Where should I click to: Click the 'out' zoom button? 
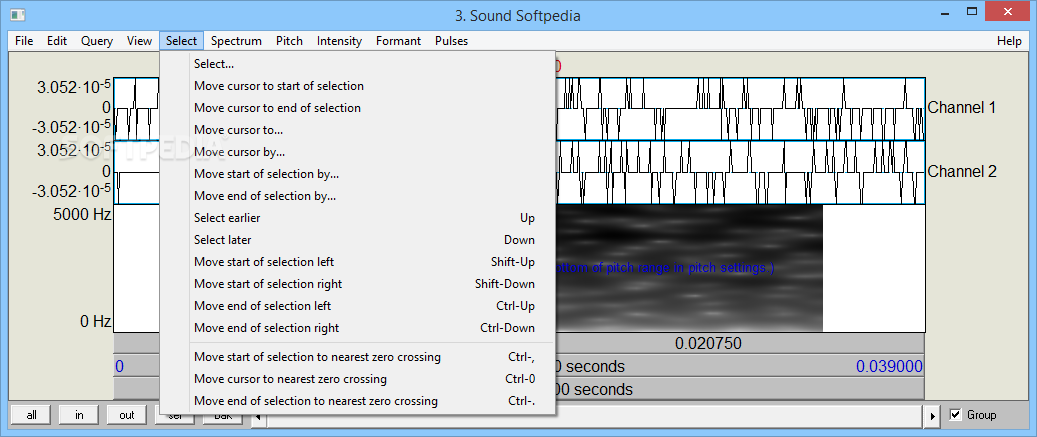click(x=127, y=415)
